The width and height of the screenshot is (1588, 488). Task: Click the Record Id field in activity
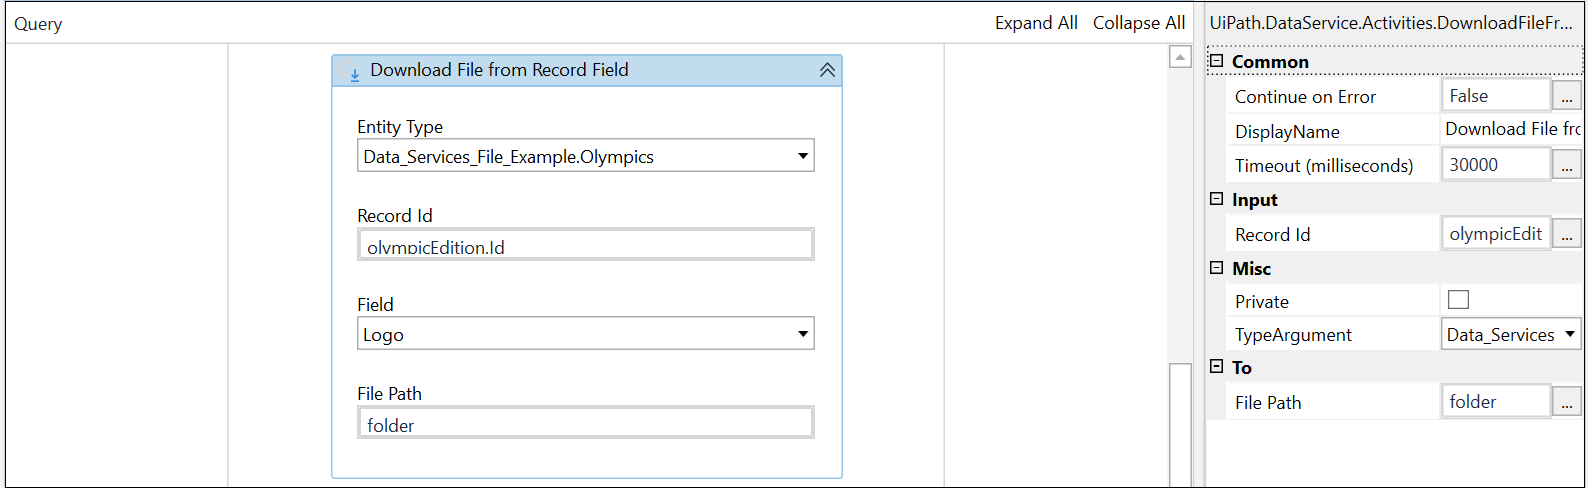point(586,245)
